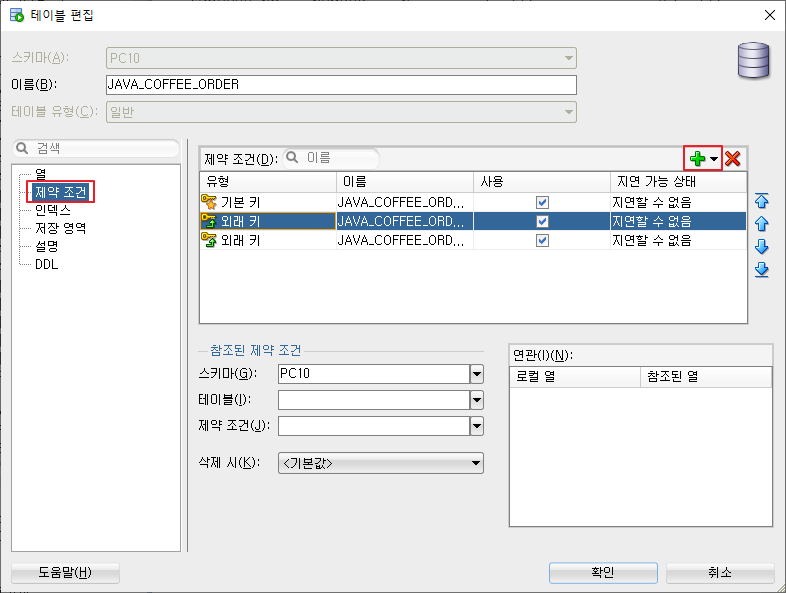Toggle 사용 checkbox for the selected 외래 키 row
The image size is (786, 593).
coord(542,222)
